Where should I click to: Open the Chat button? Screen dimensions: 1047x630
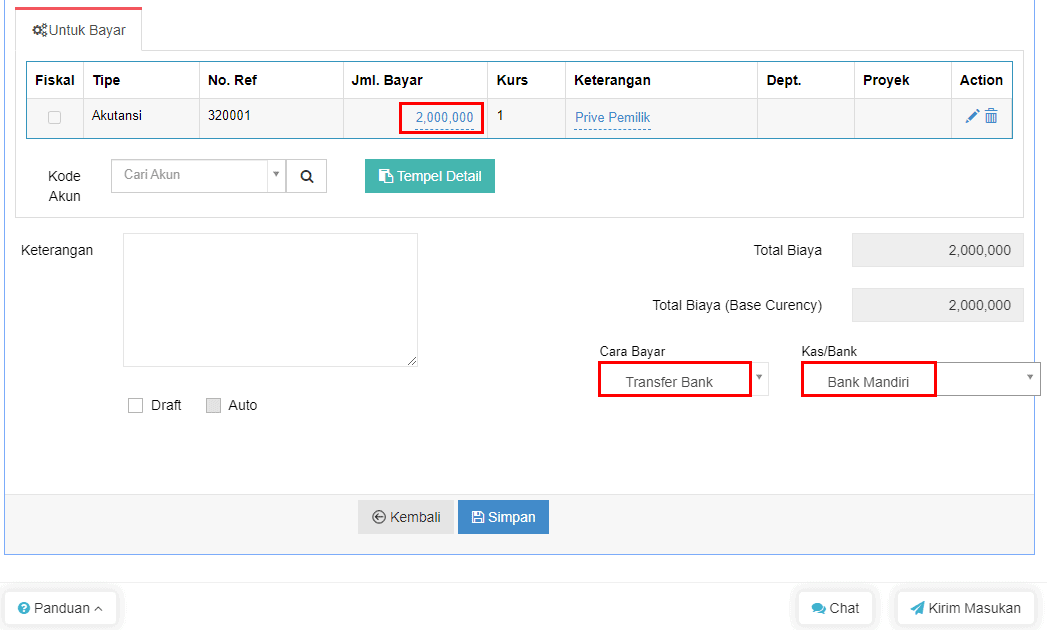click(x=835, y=608)
